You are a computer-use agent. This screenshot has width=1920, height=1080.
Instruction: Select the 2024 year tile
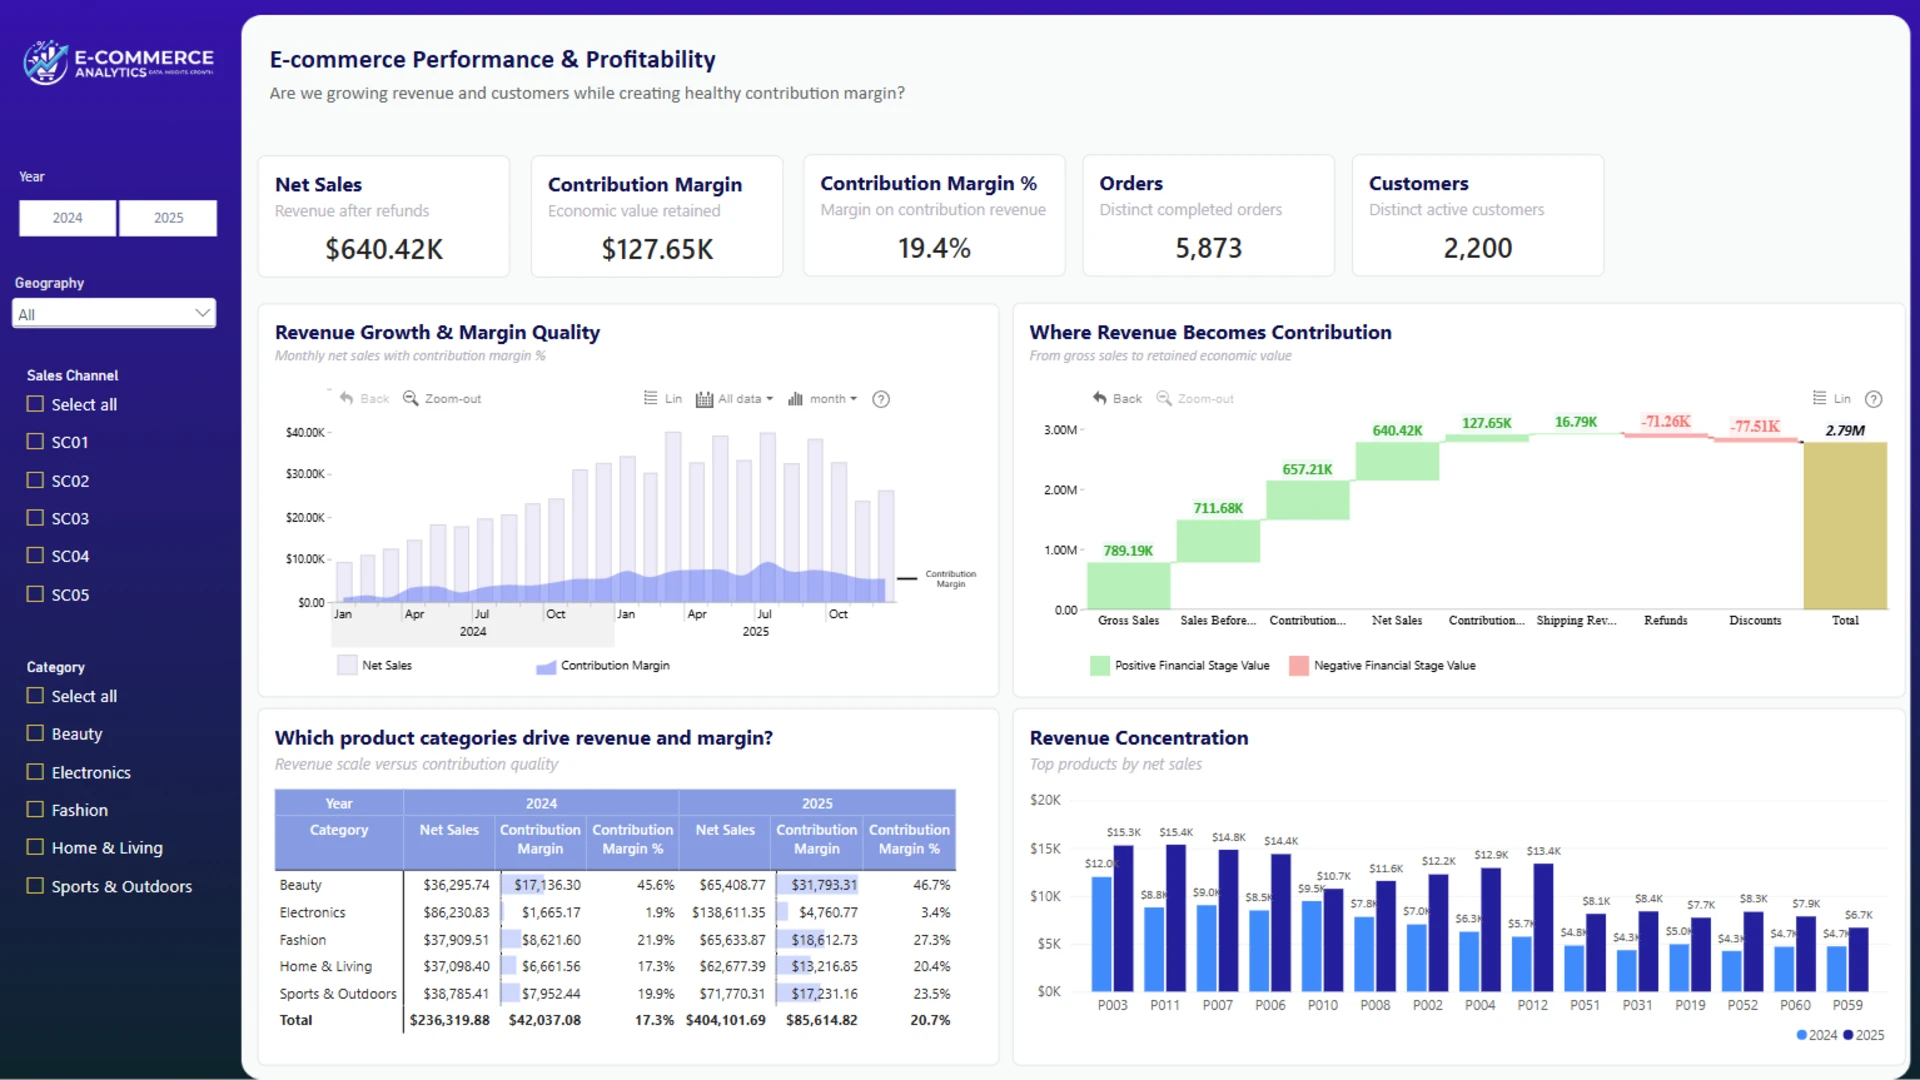(x=68, y=218)
